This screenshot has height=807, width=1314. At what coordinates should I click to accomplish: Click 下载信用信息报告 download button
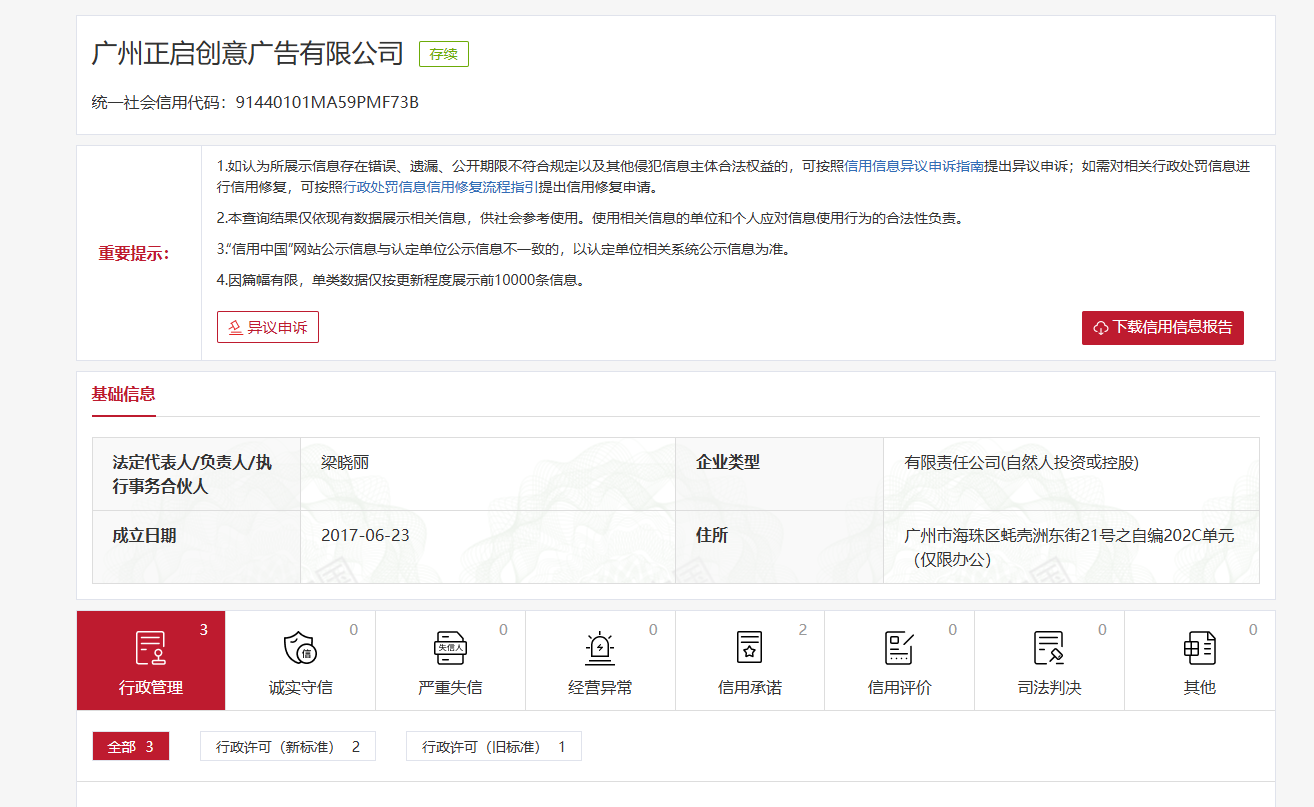click(x=1162, y=328)
